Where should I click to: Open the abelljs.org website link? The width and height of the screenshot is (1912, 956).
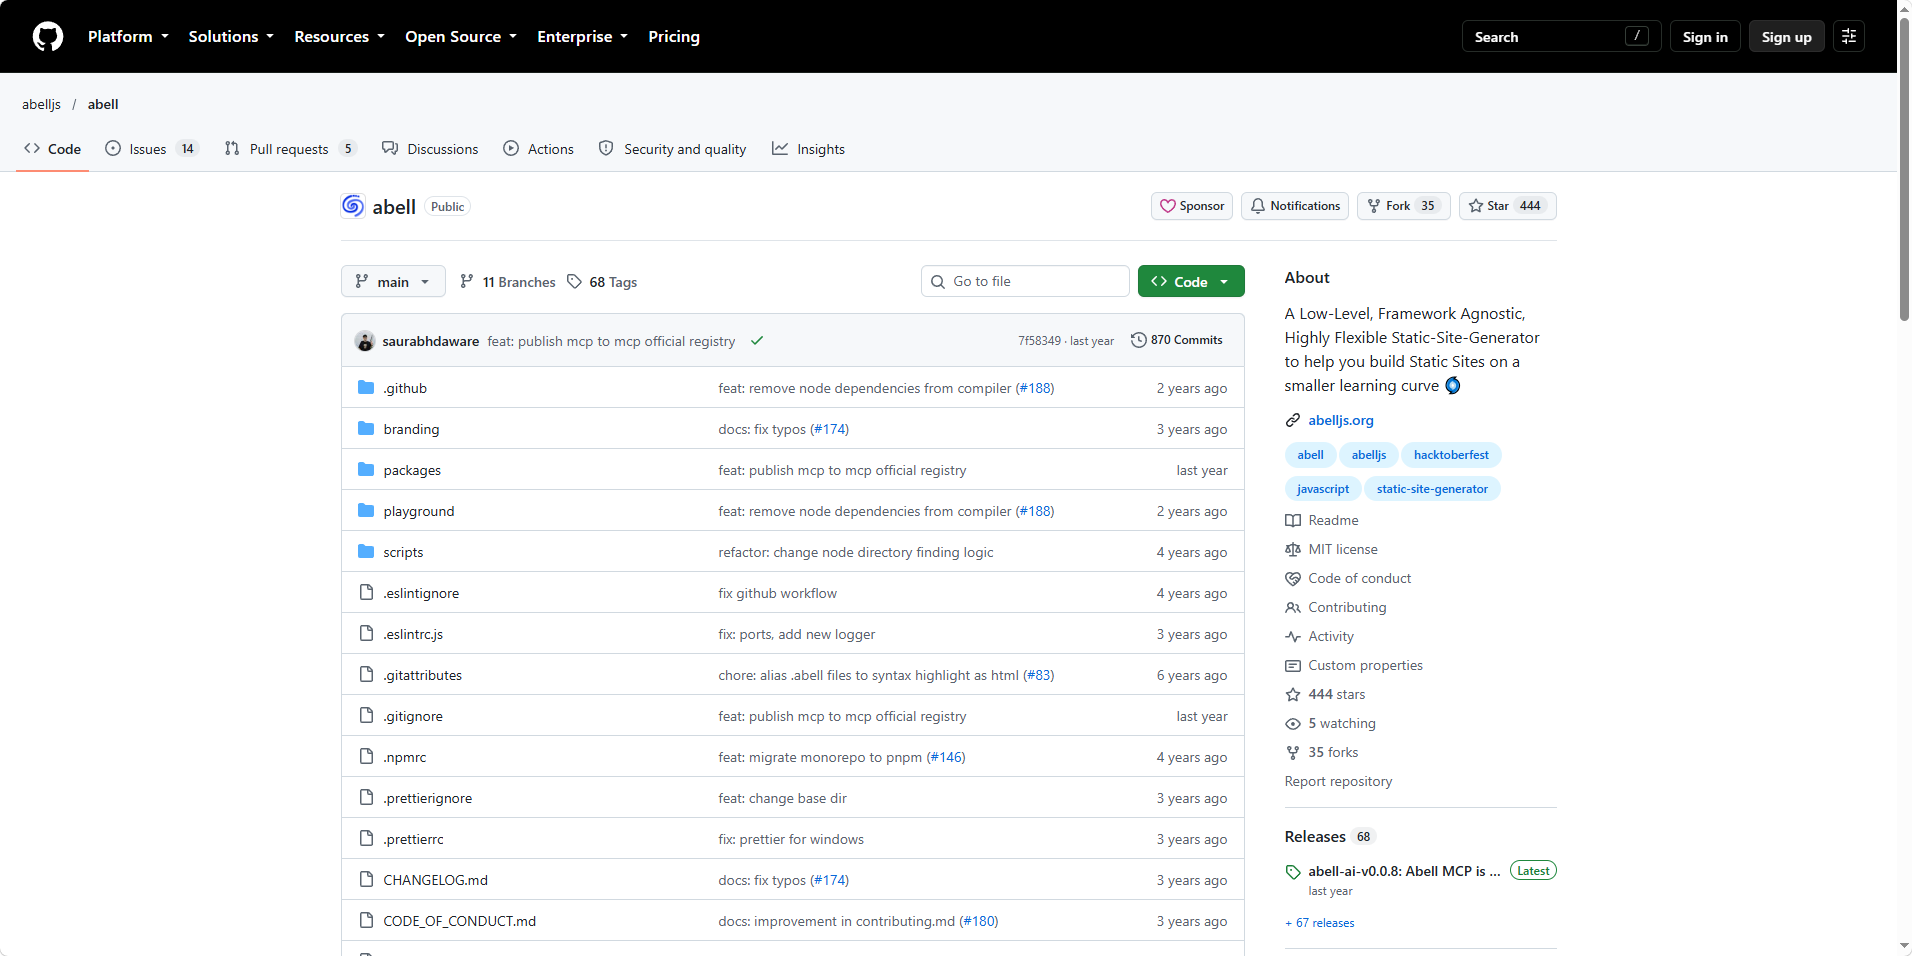click(x=1341, y=421)
